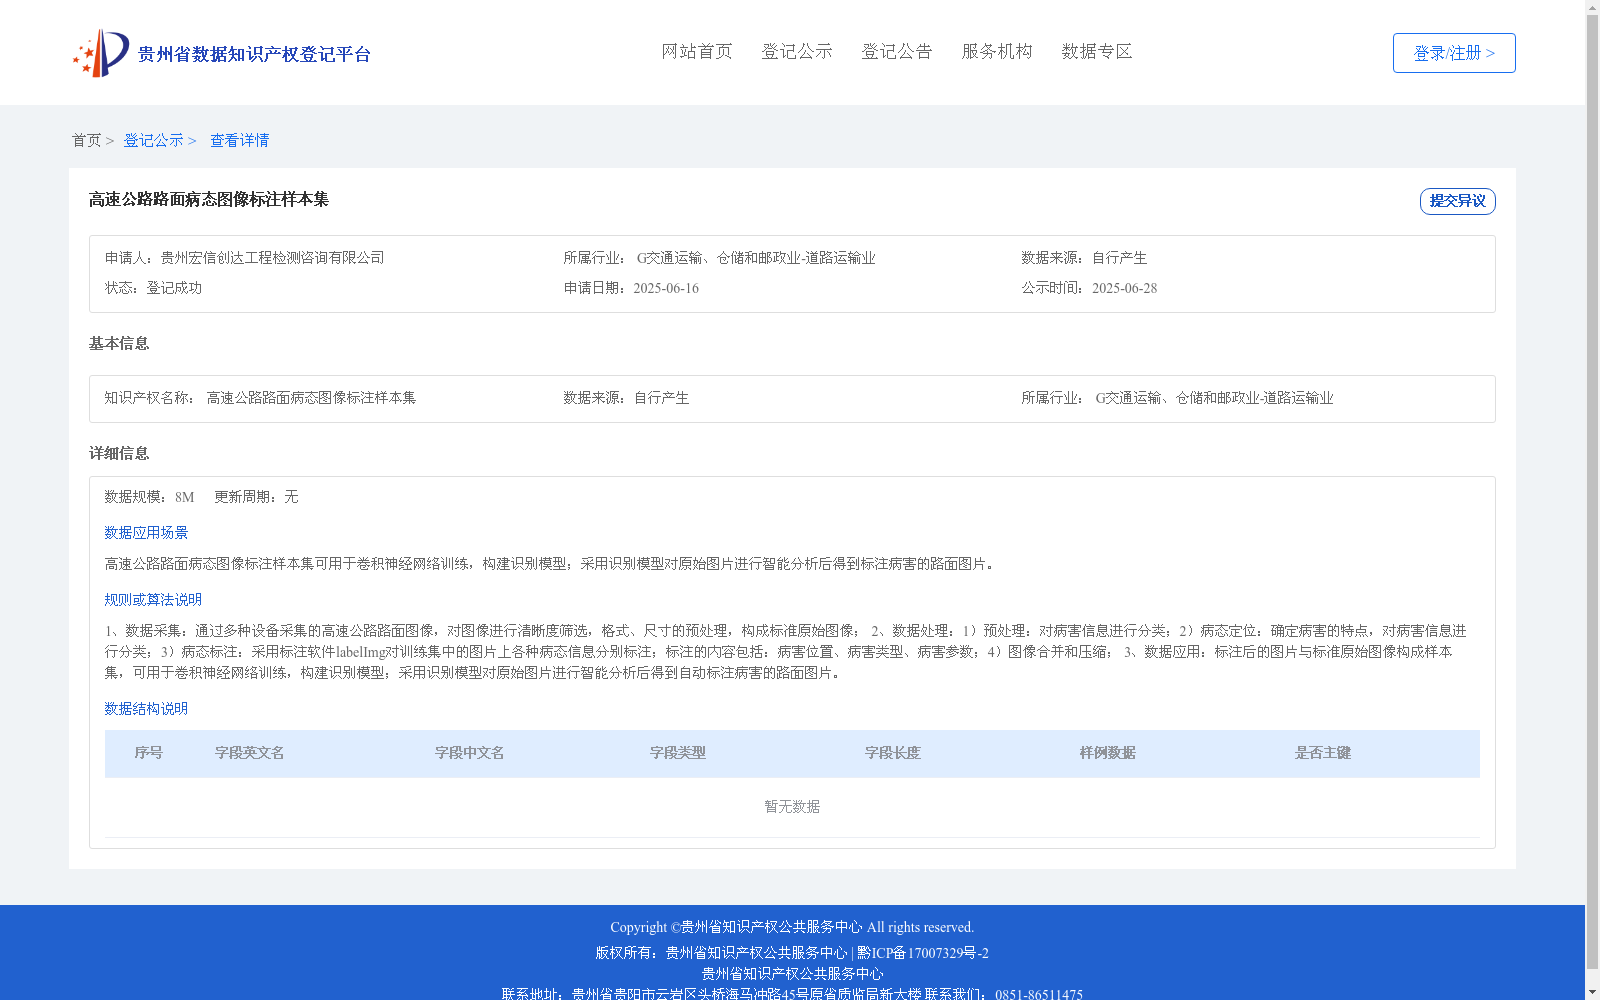
Task: Click applicant 贵州宏信创达工程检测咨询有限公司
Action: tap(272, 258)
